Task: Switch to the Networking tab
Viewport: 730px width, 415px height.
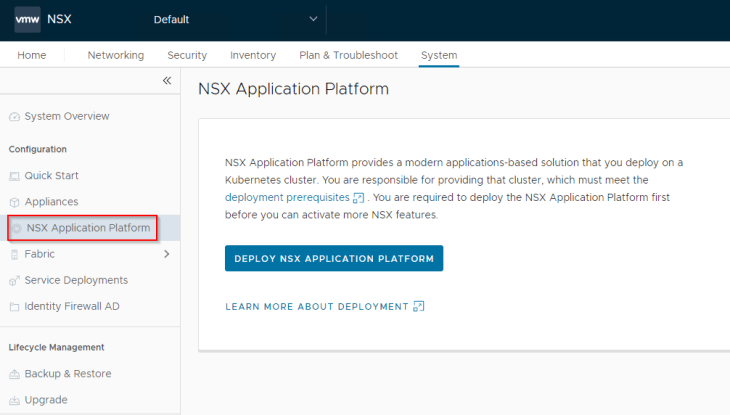Action: (116, 55)
